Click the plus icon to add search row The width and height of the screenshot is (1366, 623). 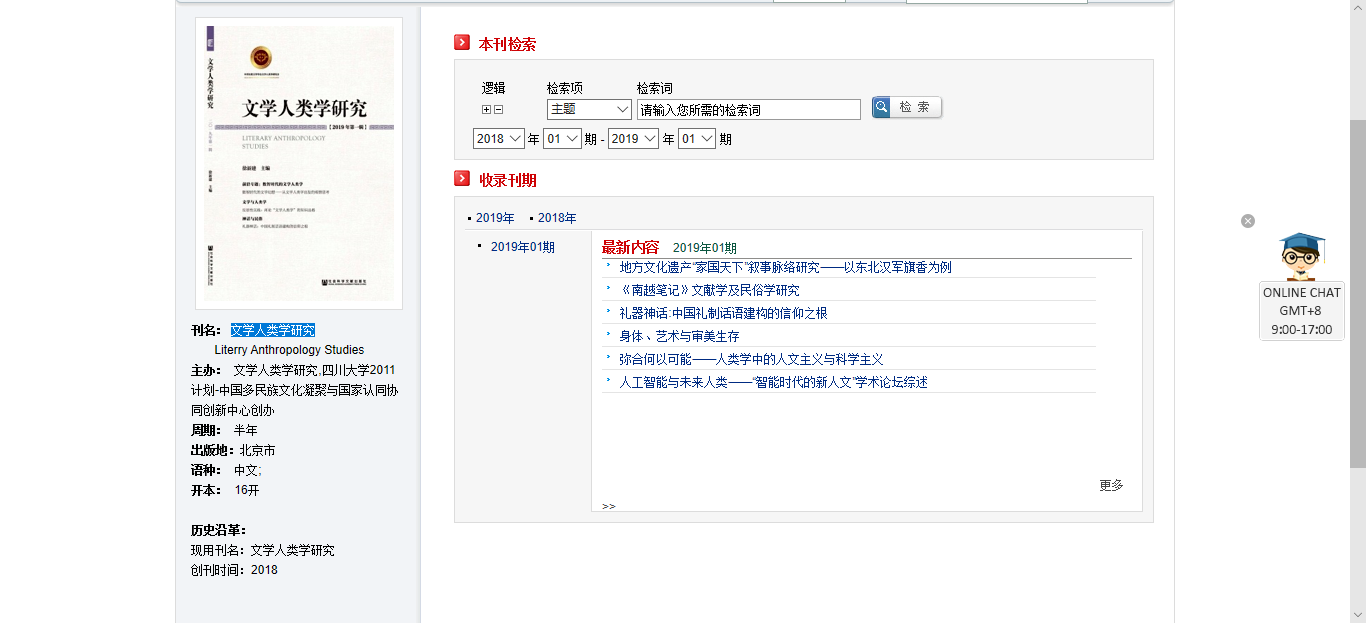[487, 110]
